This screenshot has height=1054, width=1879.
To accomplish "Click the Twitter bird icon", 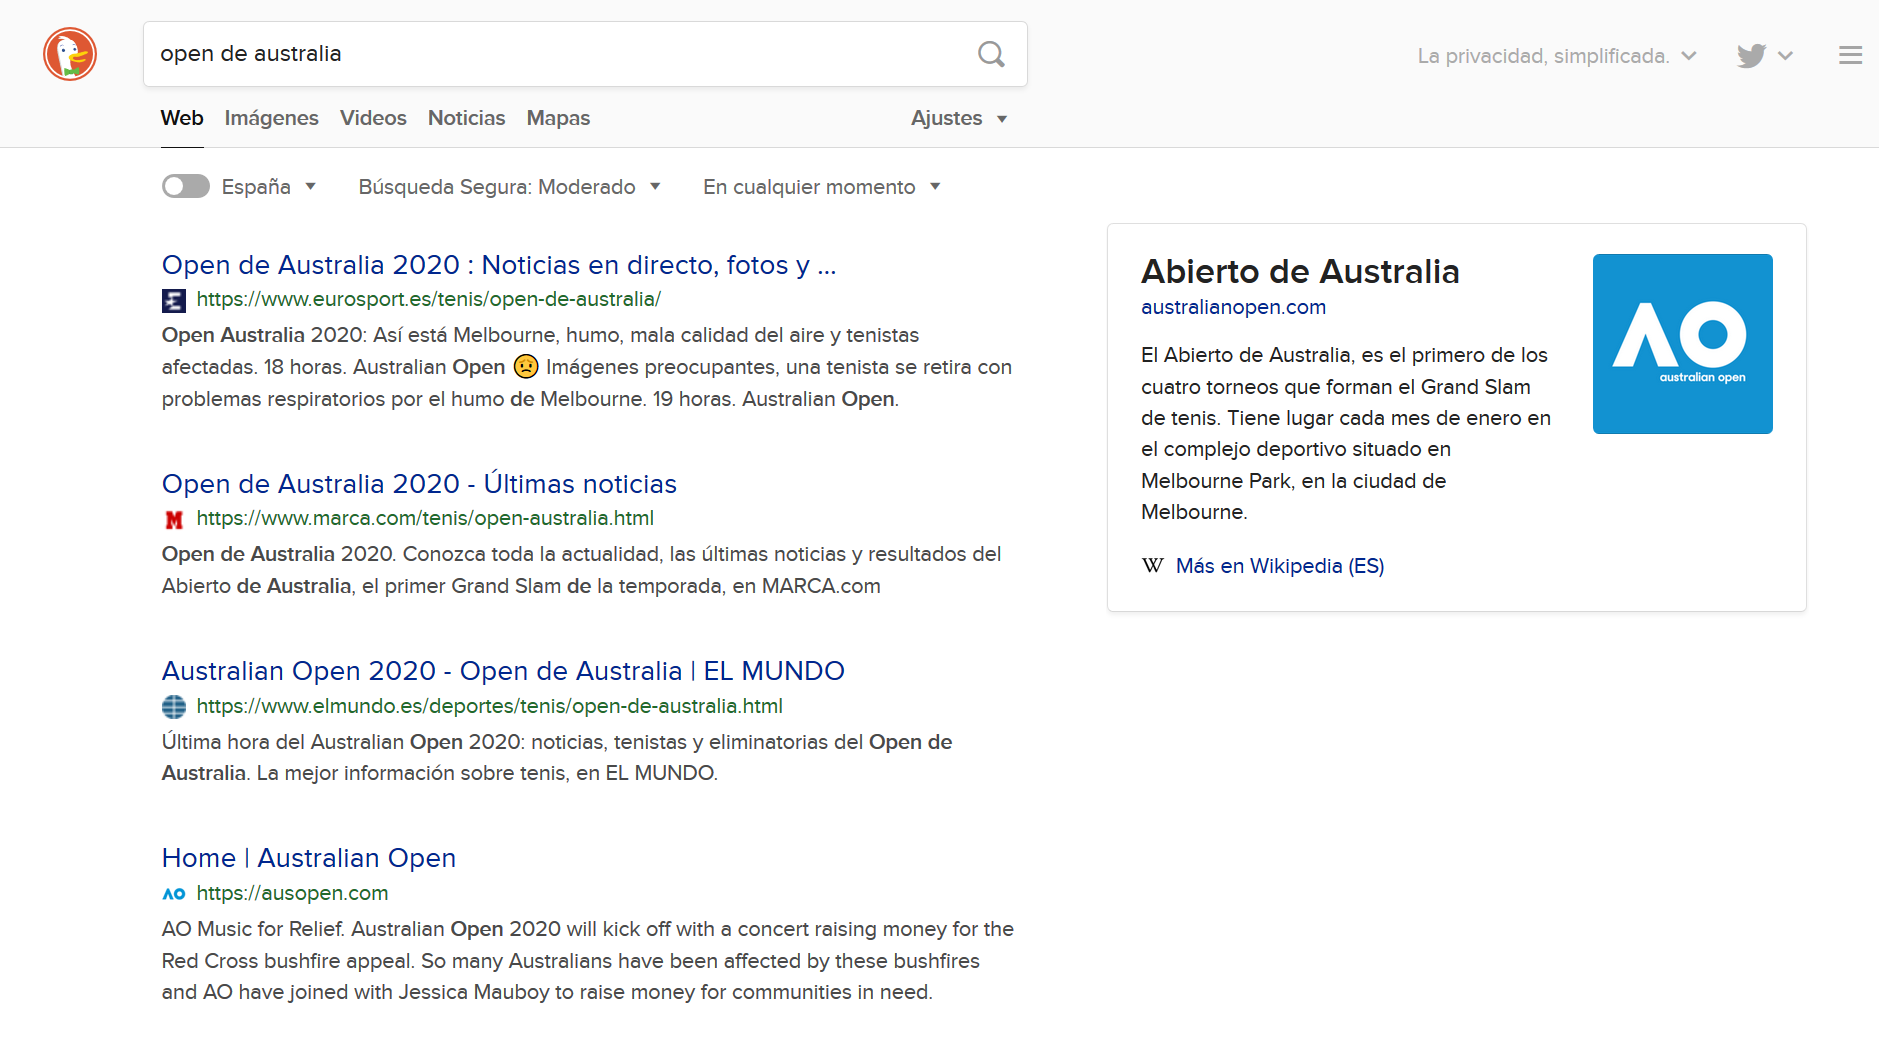I will 1751,56.
